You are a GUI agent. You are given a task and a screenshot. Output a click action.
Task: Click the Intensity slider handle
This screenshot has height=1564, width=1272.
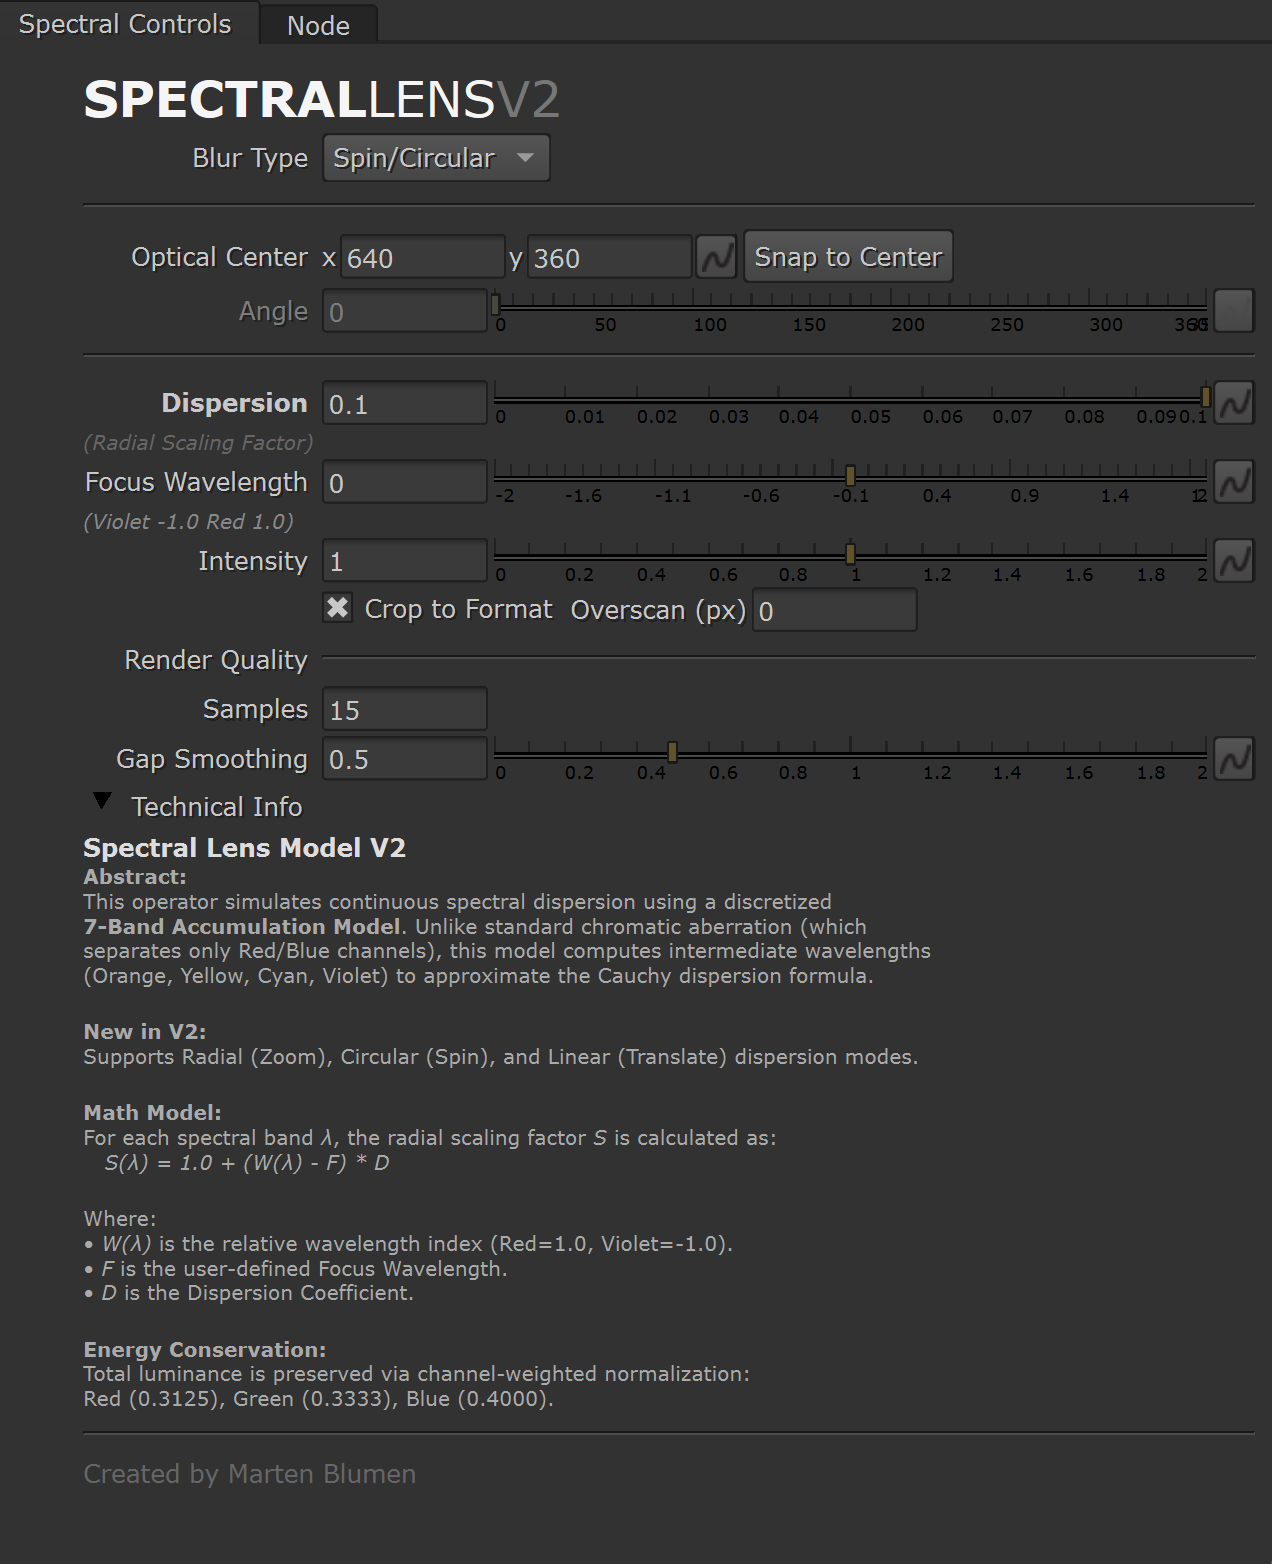850,554
